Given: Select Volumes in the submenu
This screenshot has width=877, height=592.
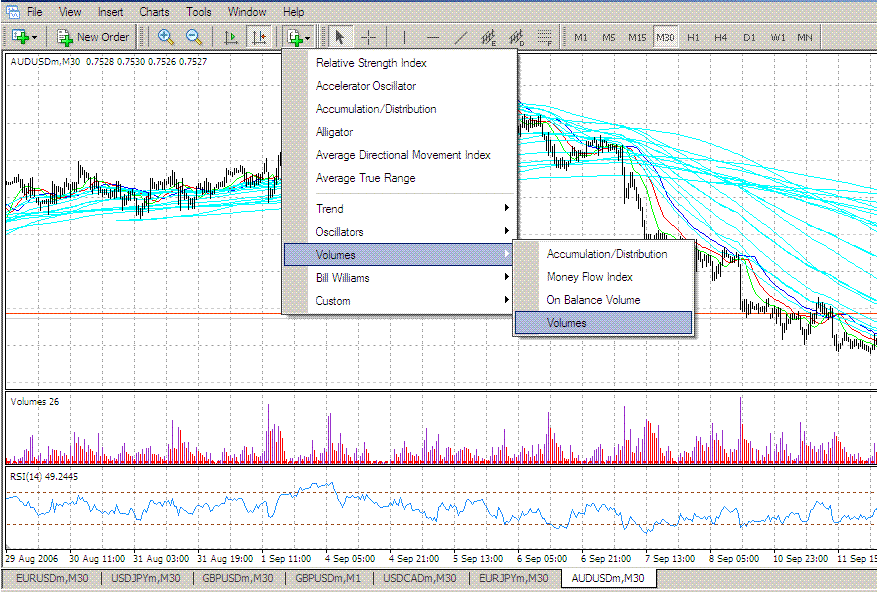Looking at the screenshot, I should click(603, 323).
